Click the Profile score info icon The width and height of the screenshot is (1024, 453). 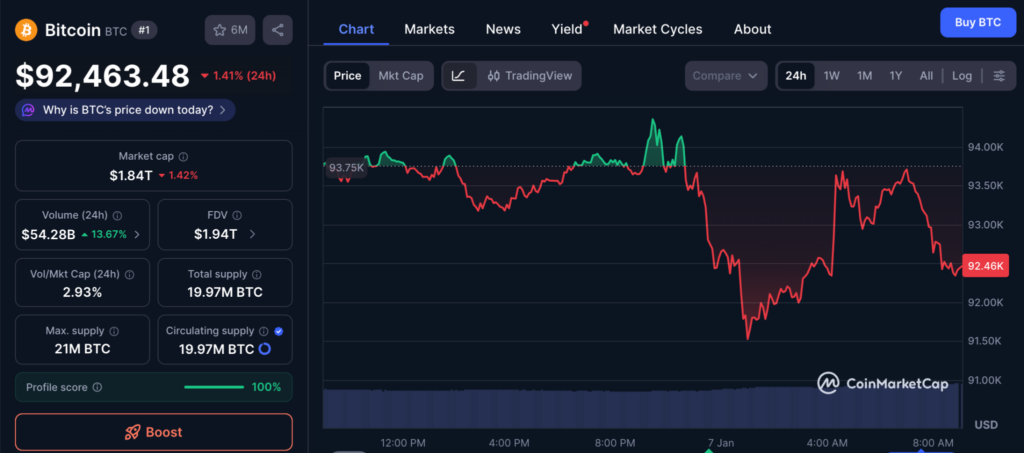click(x=97, y=387)
